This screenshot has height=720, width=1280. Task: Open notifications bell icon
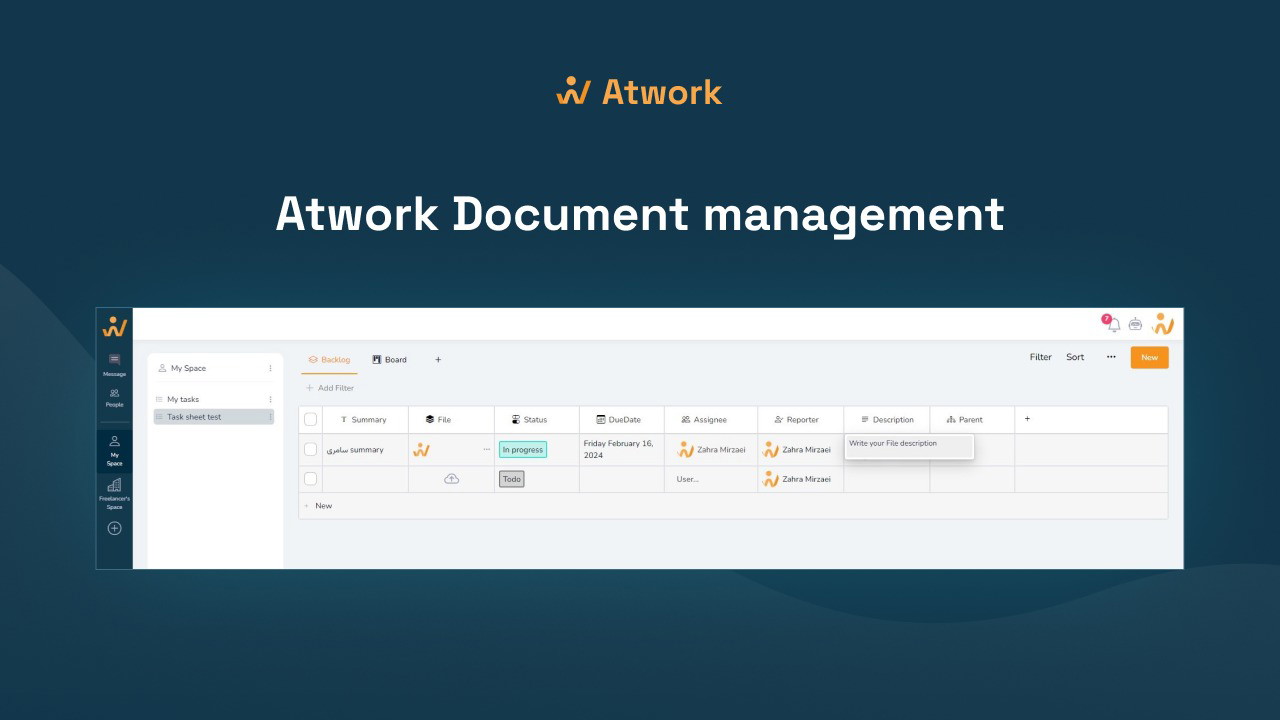pos(1112,324)
